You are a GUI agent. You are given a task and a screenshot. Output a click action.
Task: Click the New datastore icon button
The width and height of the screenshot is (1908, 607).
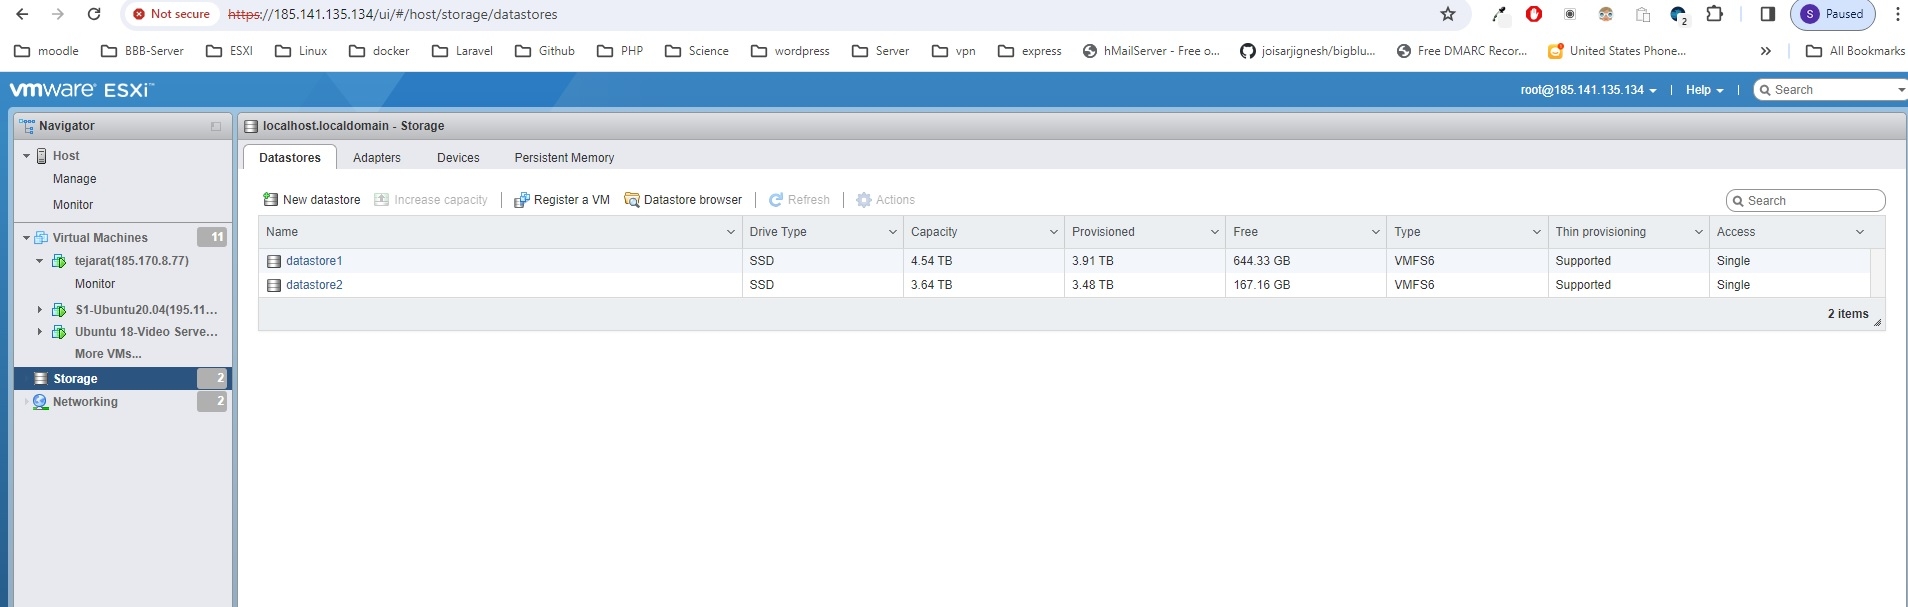point(270,200)
